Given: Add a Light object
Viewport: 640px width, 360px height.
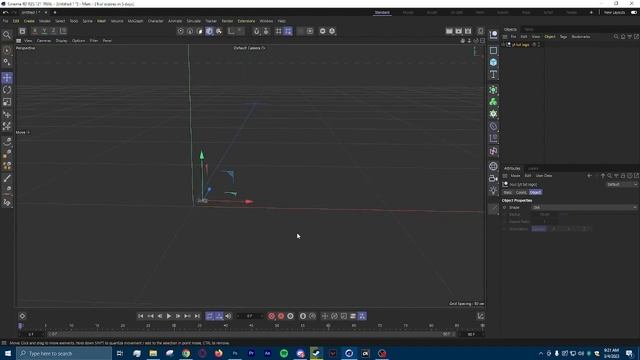Looking at the screenshot, I should click(x=493, y=190).
